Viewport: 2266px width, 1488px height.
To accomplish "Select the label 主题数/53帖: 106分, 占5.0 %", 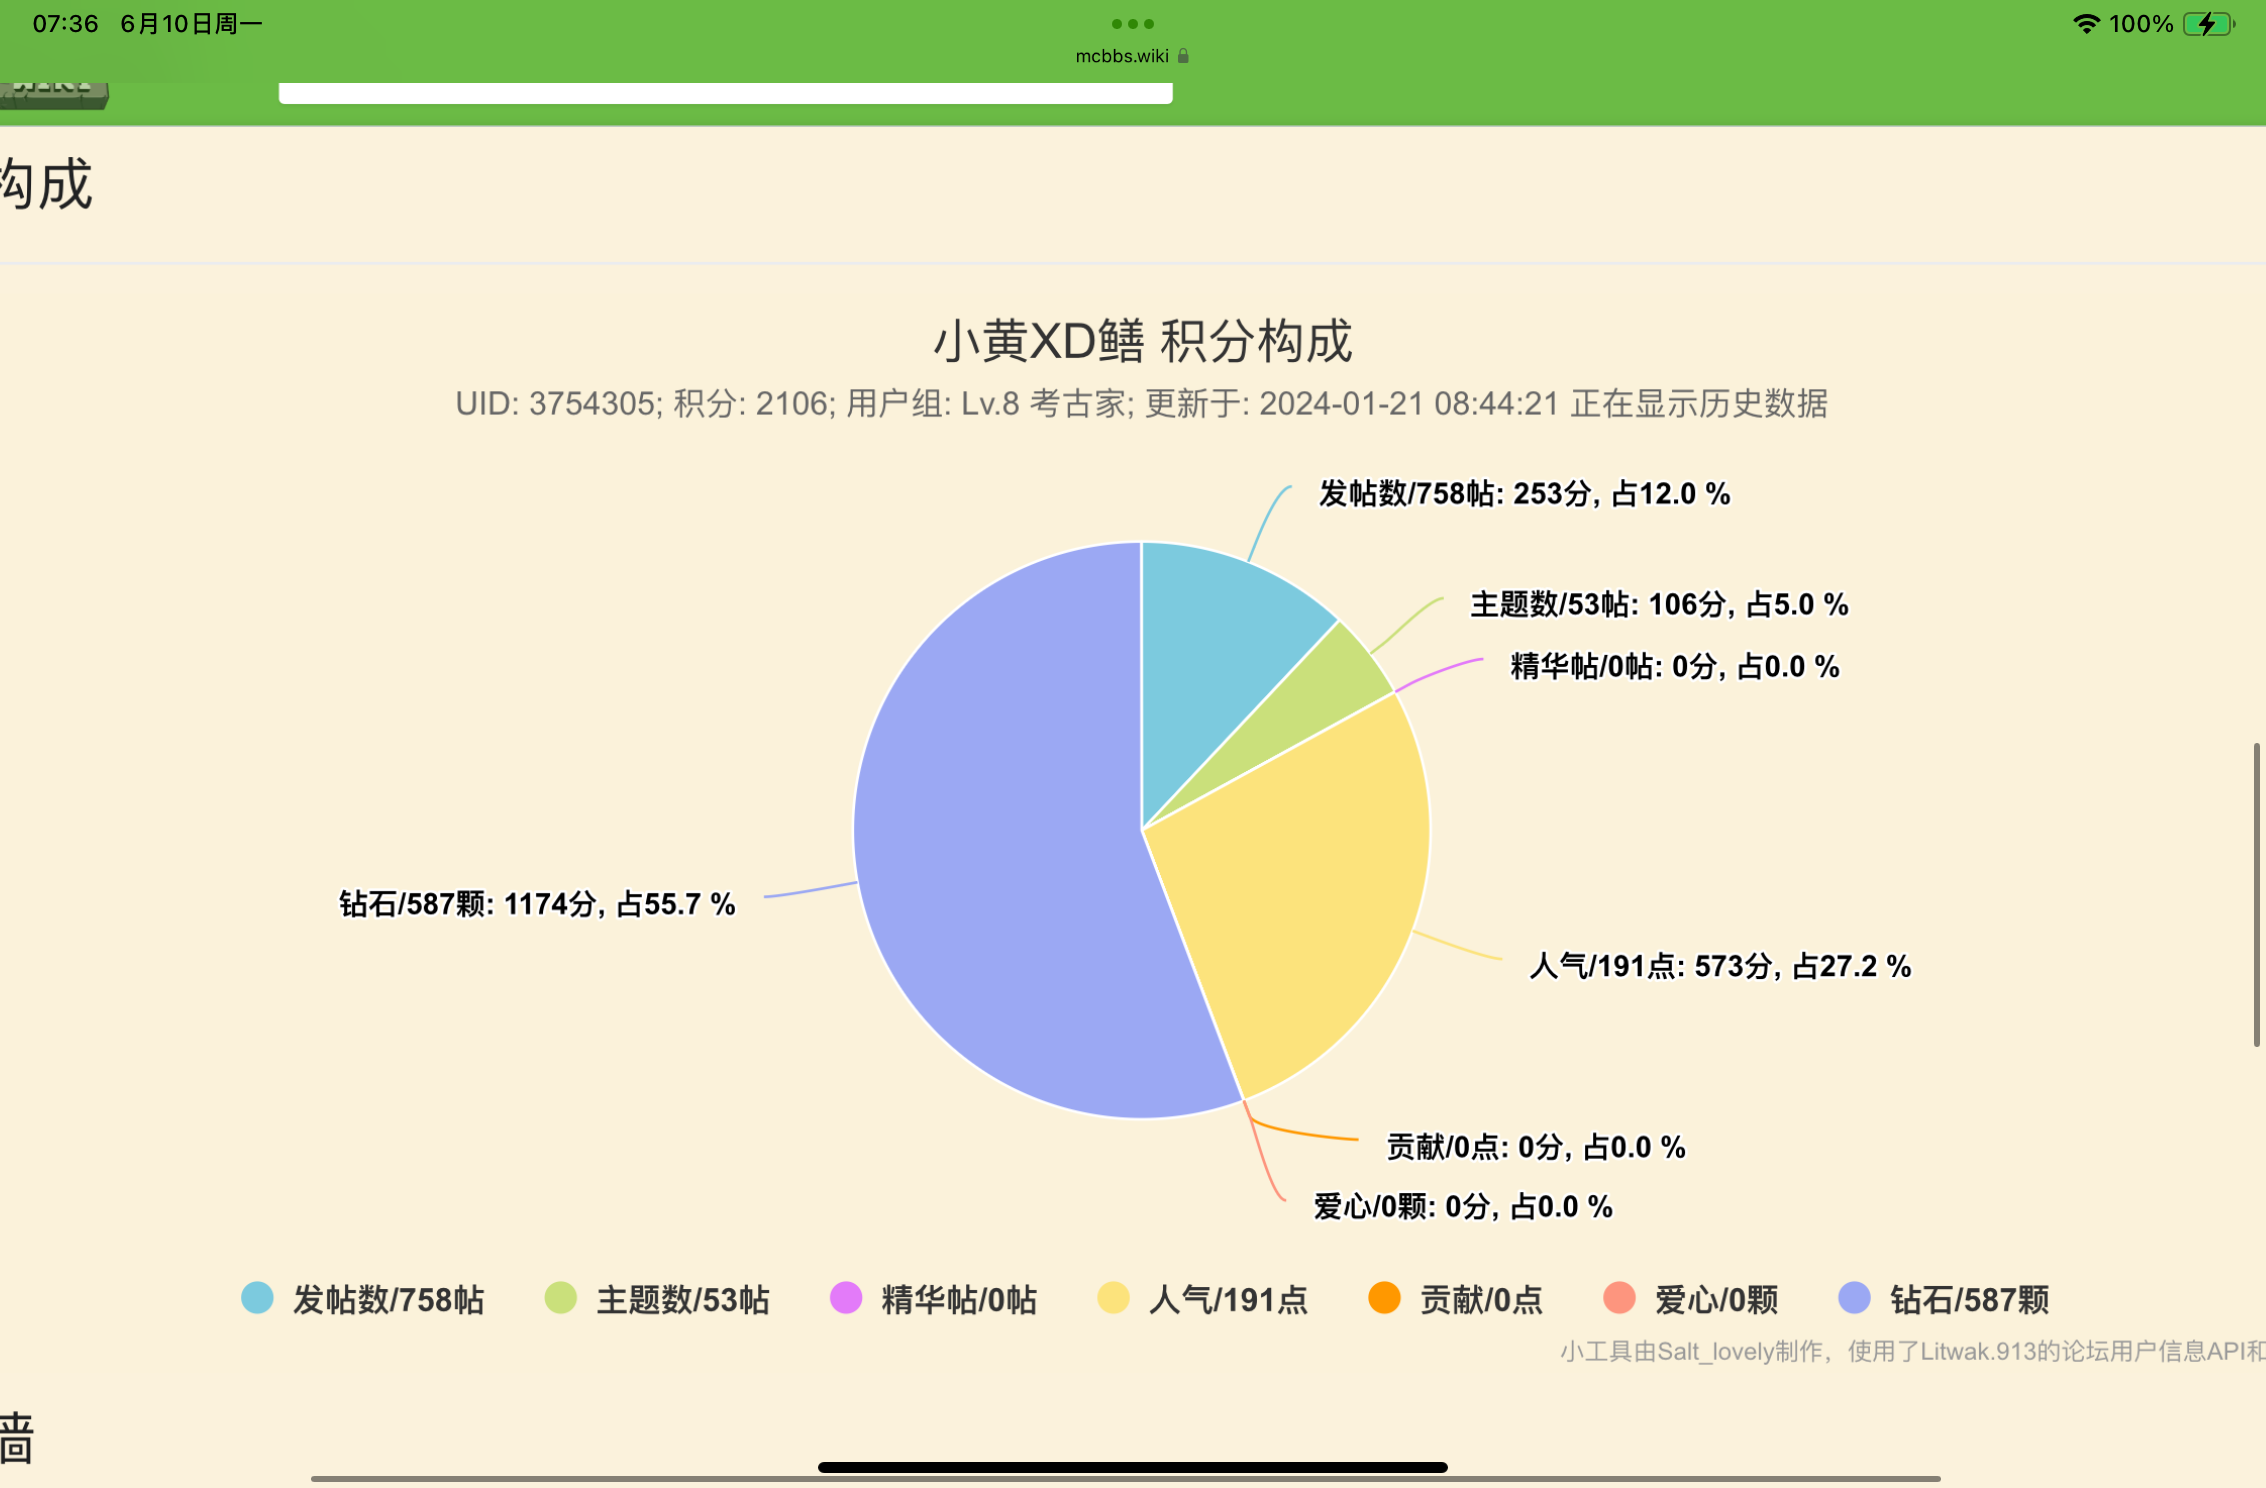I will pos(1659,604).
